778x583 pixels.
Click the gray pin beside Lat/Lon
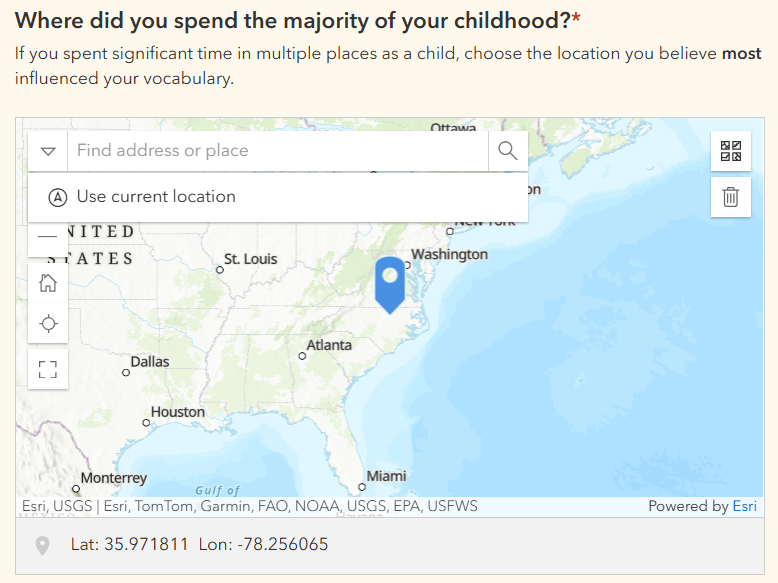click(42, 546)
